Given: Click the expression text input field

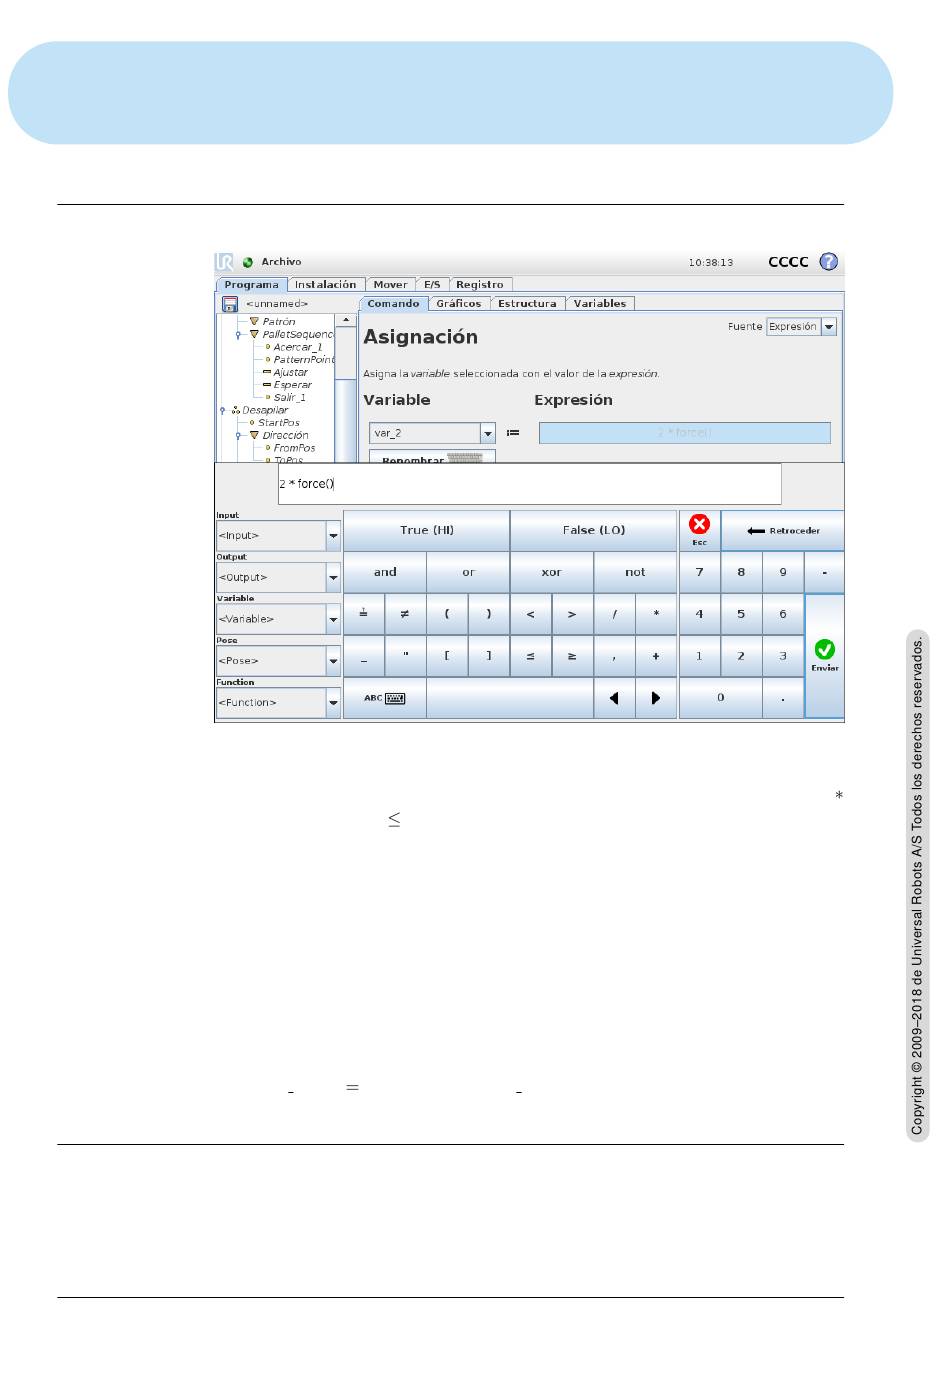Looking at the screenshot, I should point(529,484).
